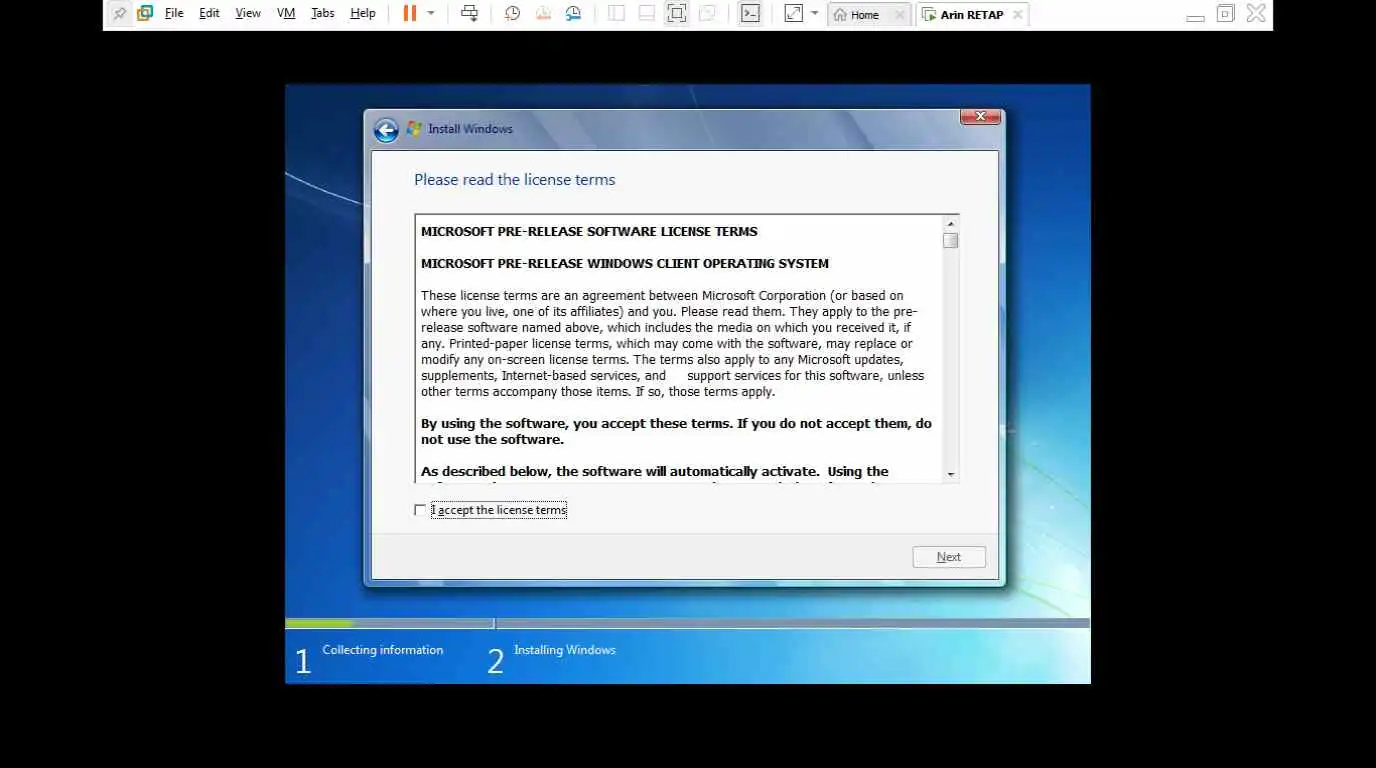Viewport: 1376px width, 768px height.
Task: Open the snapshot manager
Action: pos(573,14)
